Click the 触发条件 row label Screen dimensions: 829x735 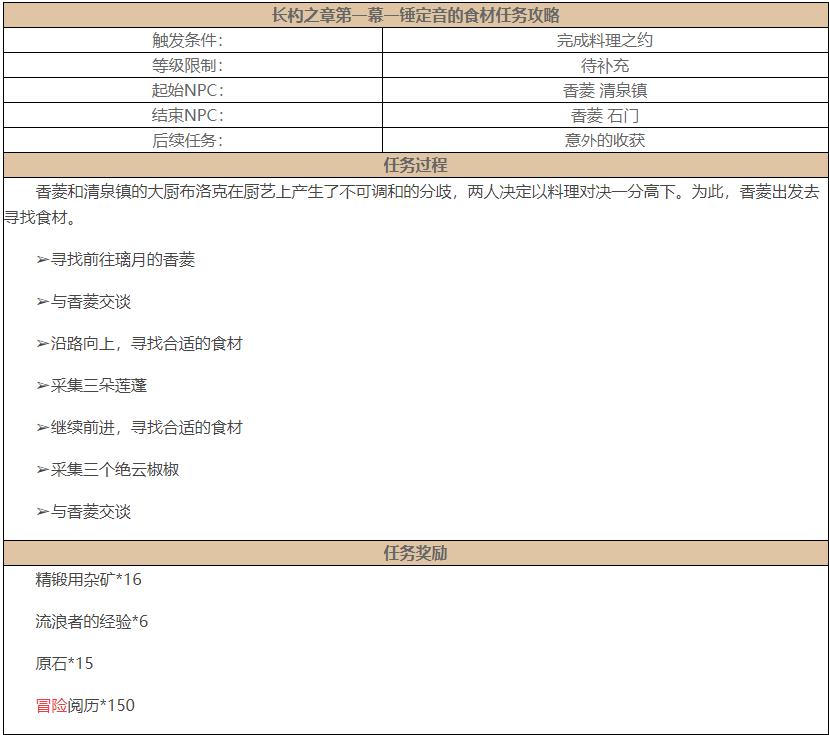197,41
